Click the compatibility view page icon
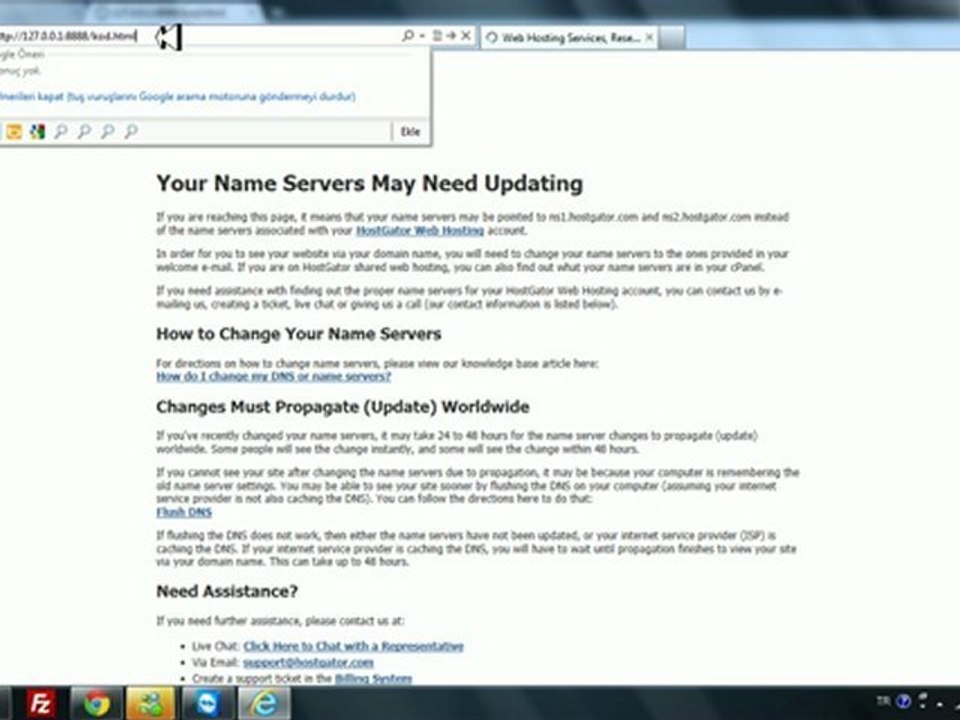Viewport: 960px width, 720px height. [437, 36]
